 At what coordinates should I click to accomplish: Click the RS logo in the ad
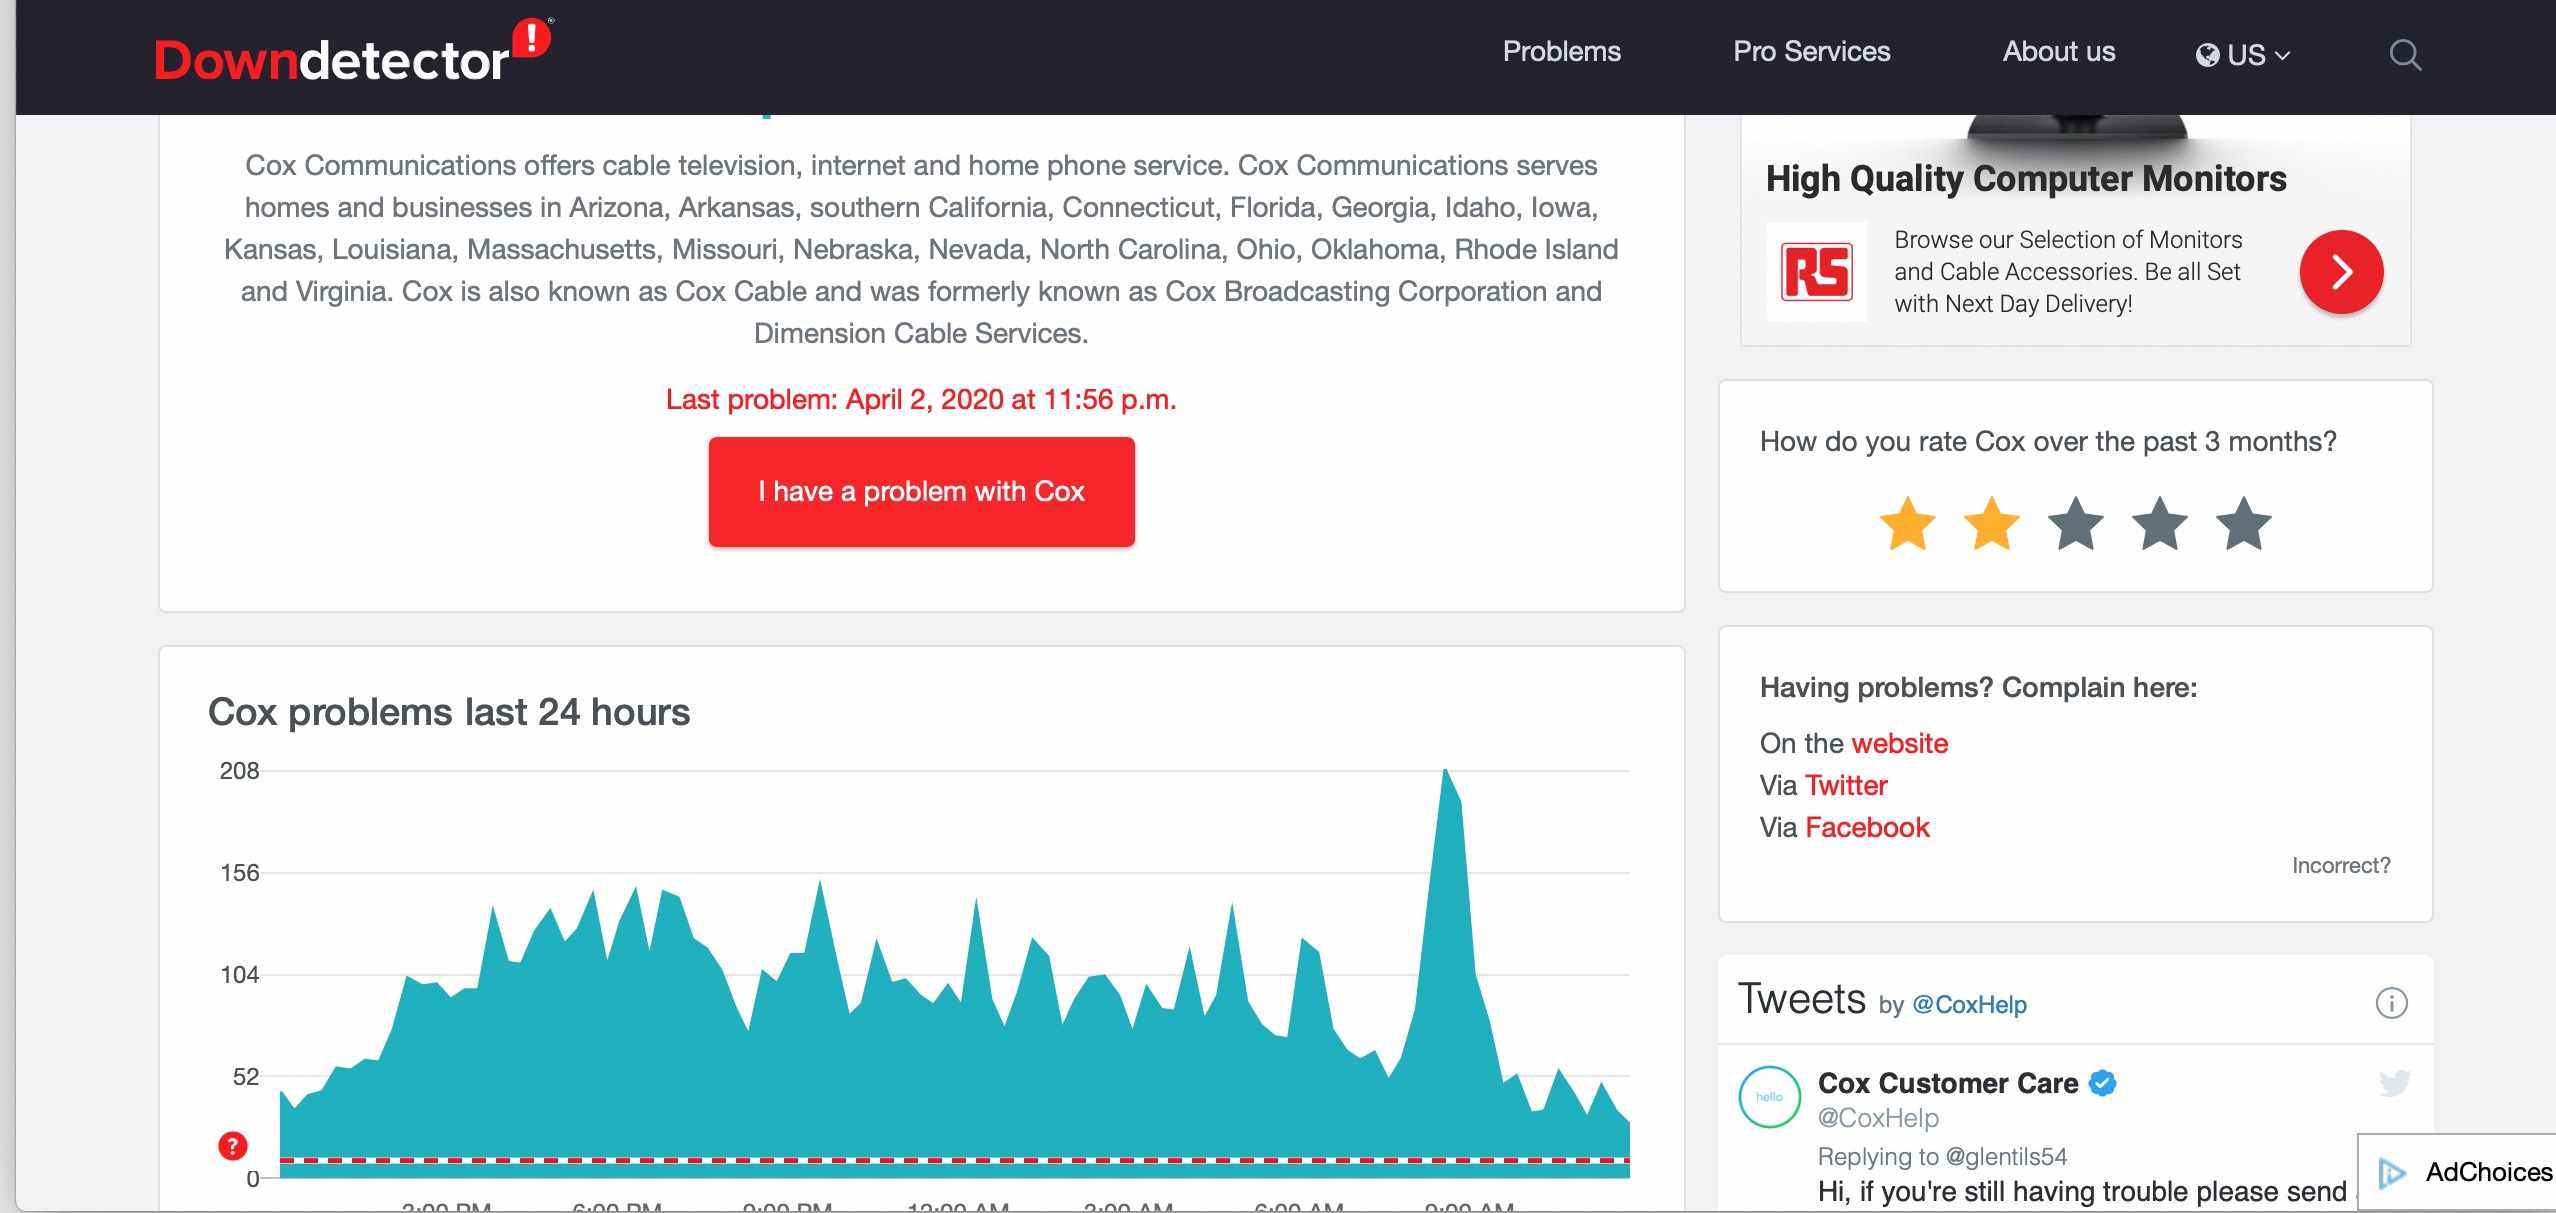tap(1816, 272)
